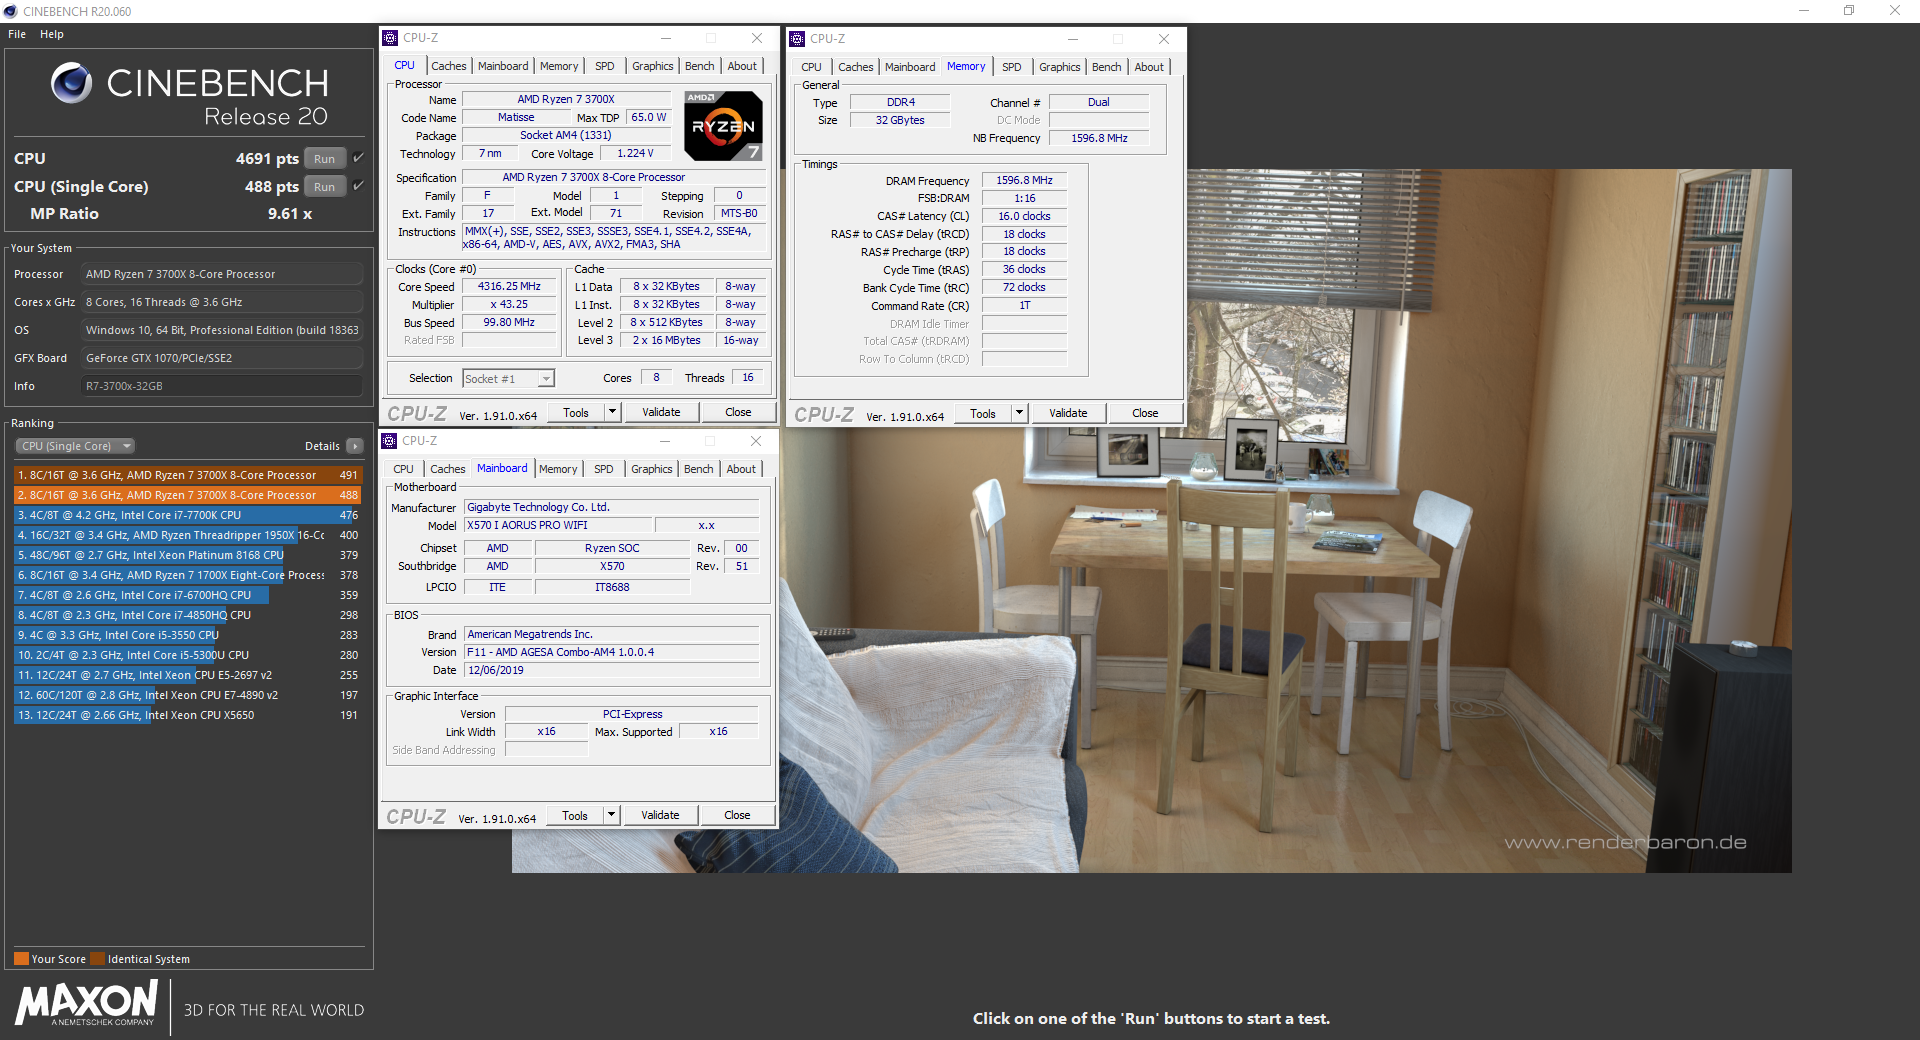The width and height of the screenshot is (1920, 1040).
Task: Switch to SPD tab in the CPU-Z Memory window
Action: [x=1012, y=67]
